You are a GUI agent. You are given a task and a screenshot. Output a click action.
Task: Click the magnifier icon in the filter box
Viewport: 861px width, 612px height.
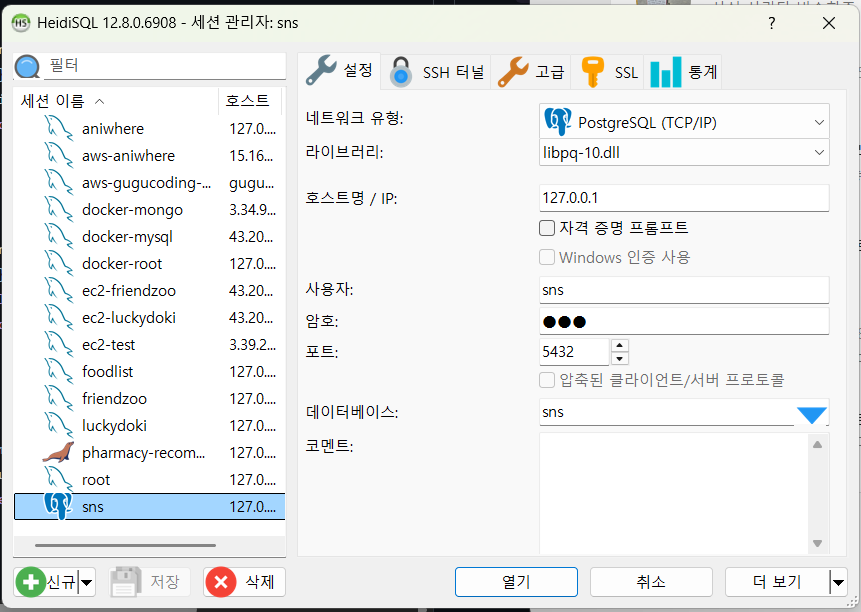click(x=27, y=67)
